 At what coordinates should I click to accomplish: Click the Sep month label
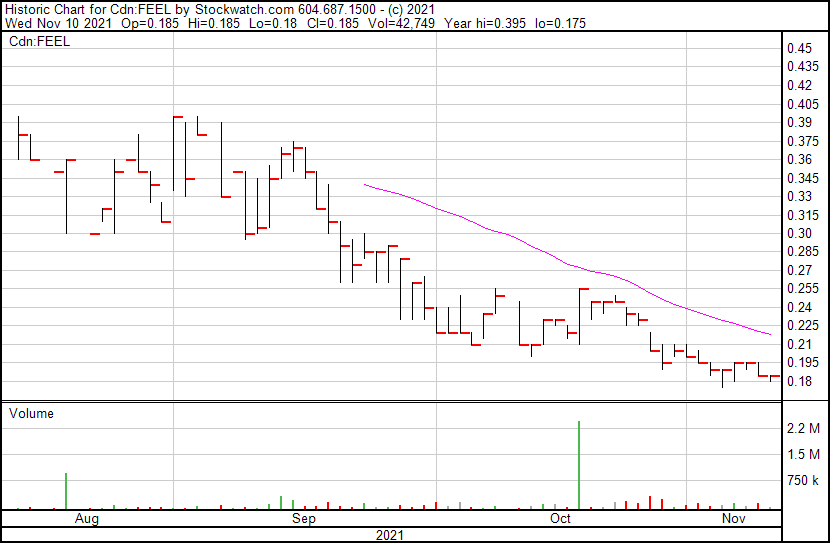tap(304, 519)
